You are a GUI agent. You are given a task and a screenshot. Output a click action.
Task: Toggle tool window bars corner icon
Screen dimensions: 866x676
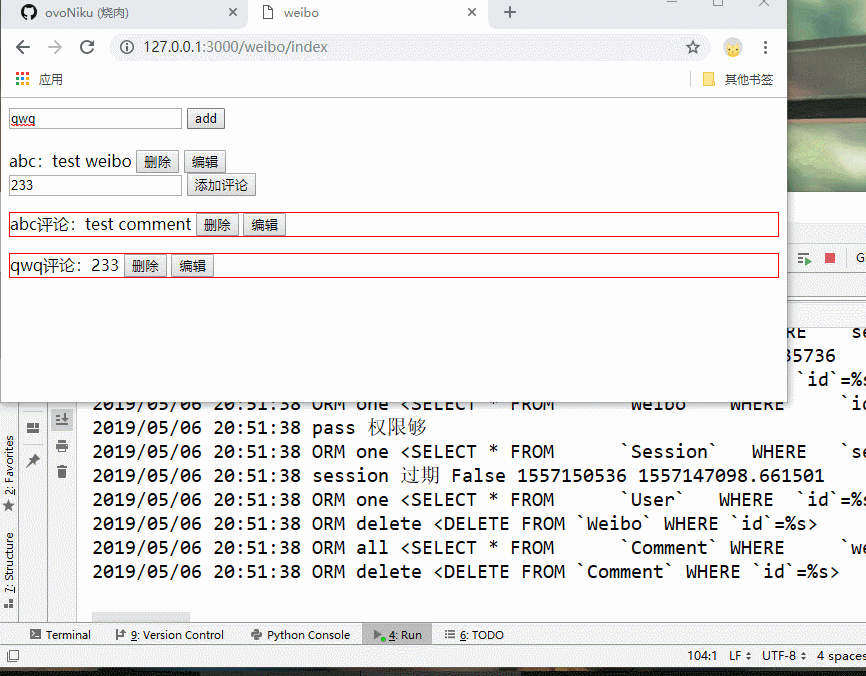(x=13, y=656)
